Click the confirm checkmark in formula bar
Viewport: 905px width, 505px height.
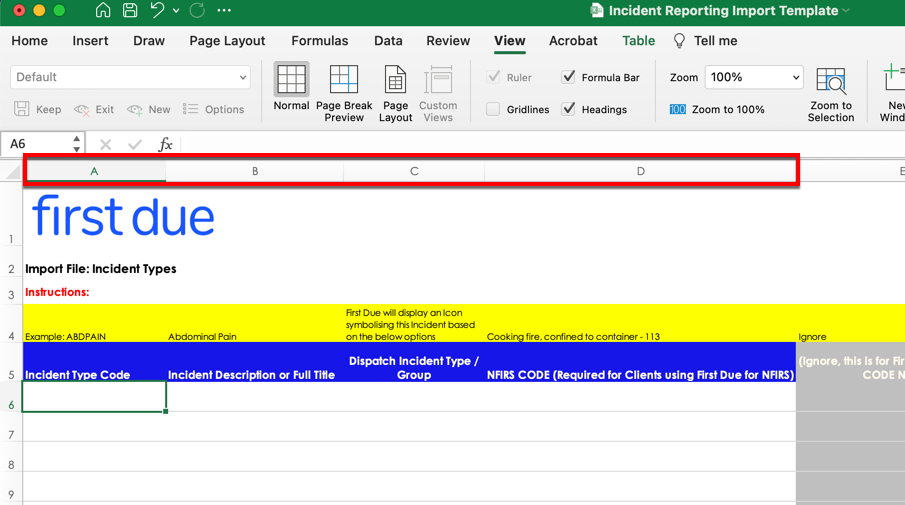tap(135, 145)
